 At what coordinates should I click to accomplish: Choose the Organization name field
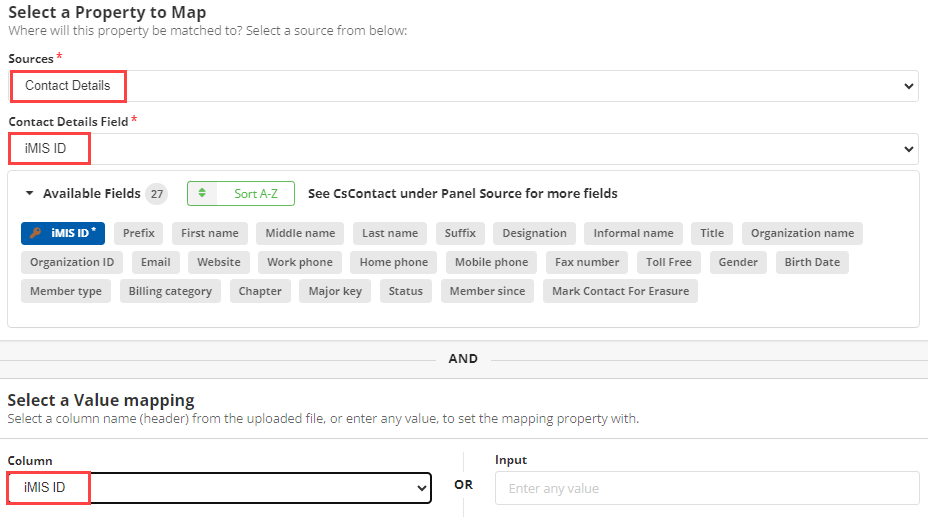pyautogui.click(x=802, y=233)
